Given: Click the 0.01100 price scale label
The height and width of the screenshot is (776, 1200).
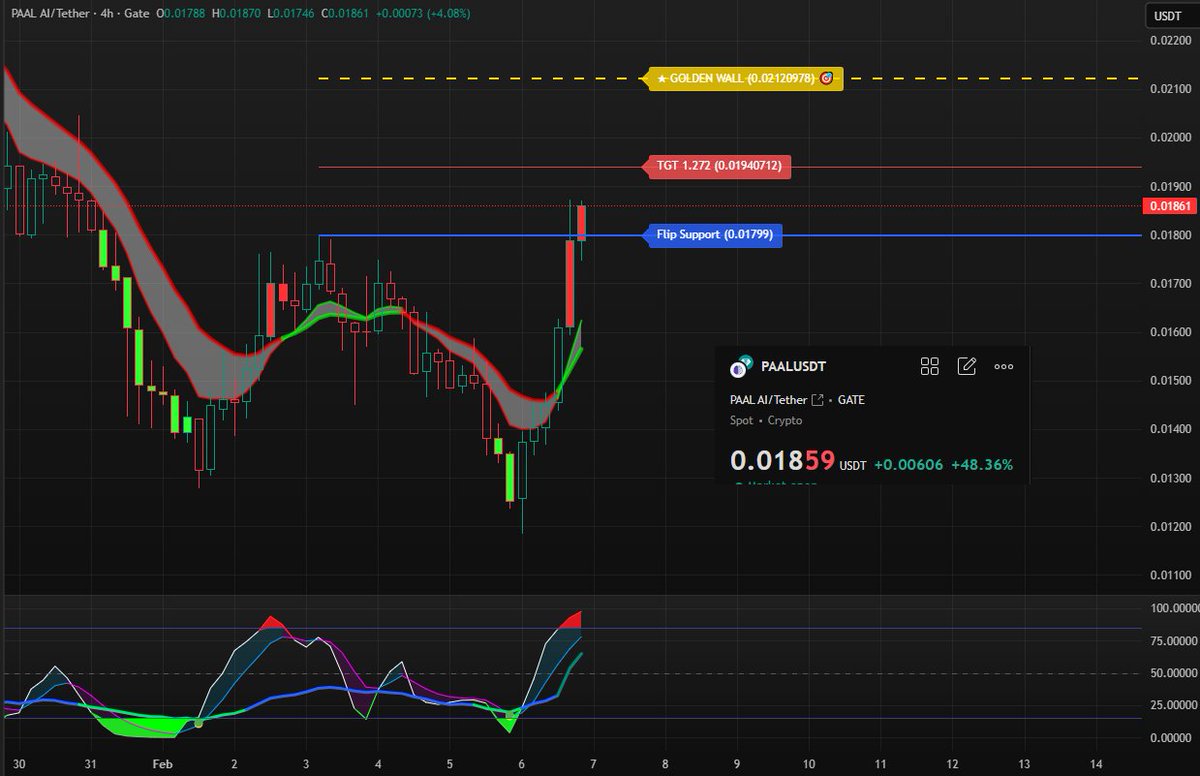Looking at the screenshot, I should tap(1169, 576).
